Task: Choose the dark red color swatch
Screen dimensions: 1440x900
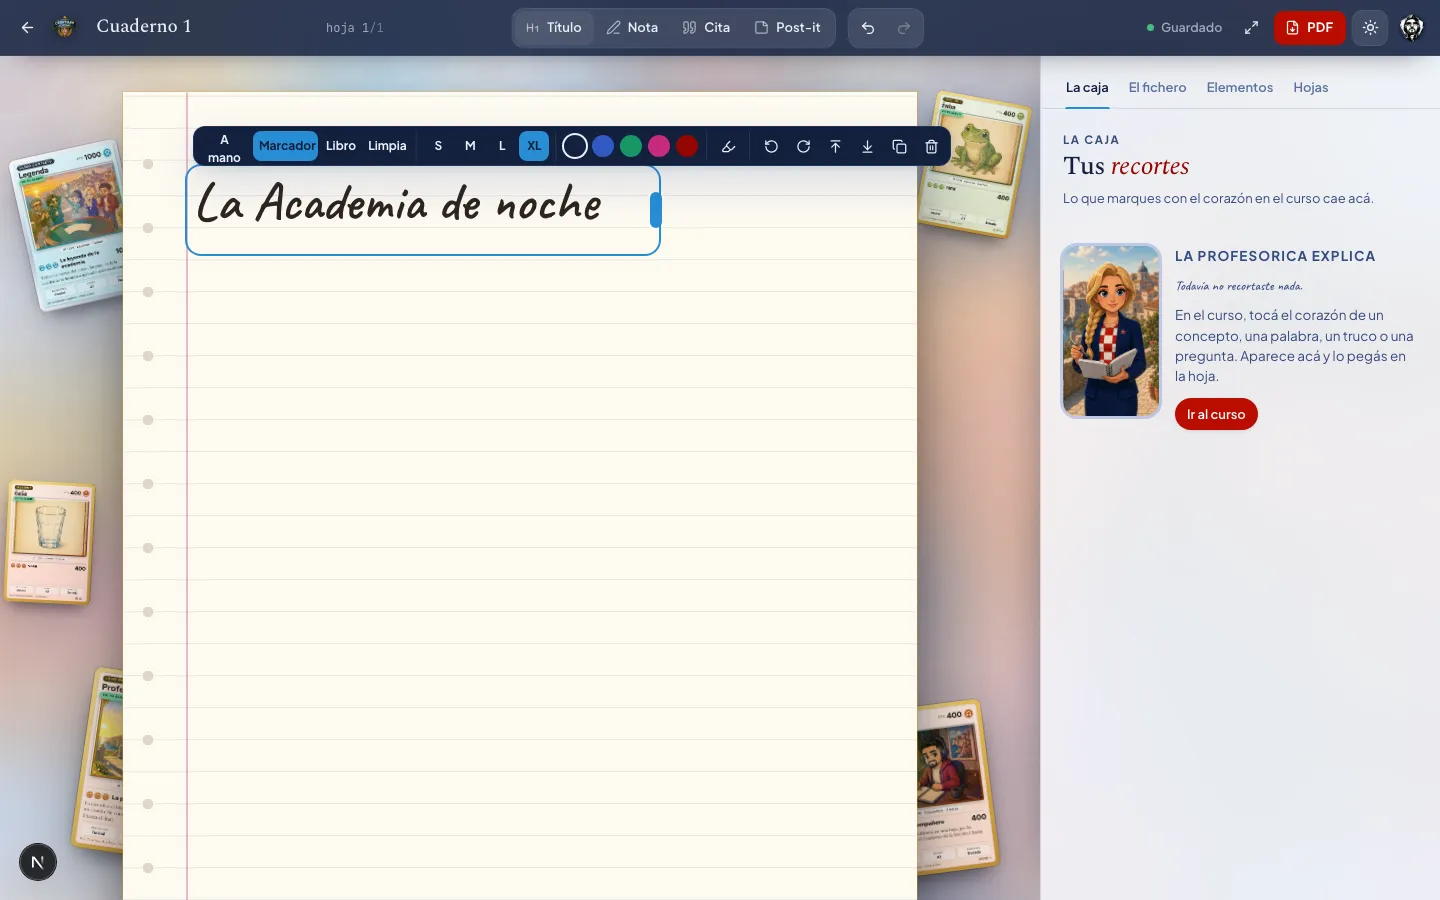Action: pyautogui.click(x=687, y=147)
